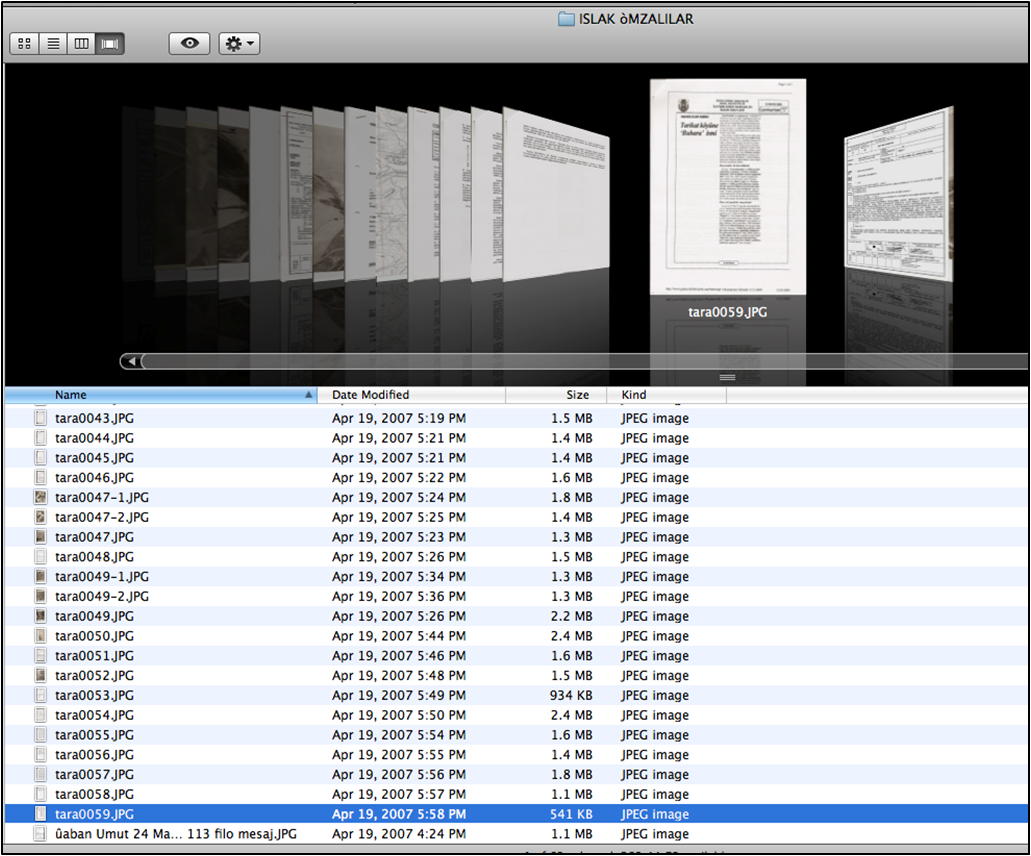Switch to list view mode
The width and height of the screenshot is (1031, 856).
pos(53,44)
